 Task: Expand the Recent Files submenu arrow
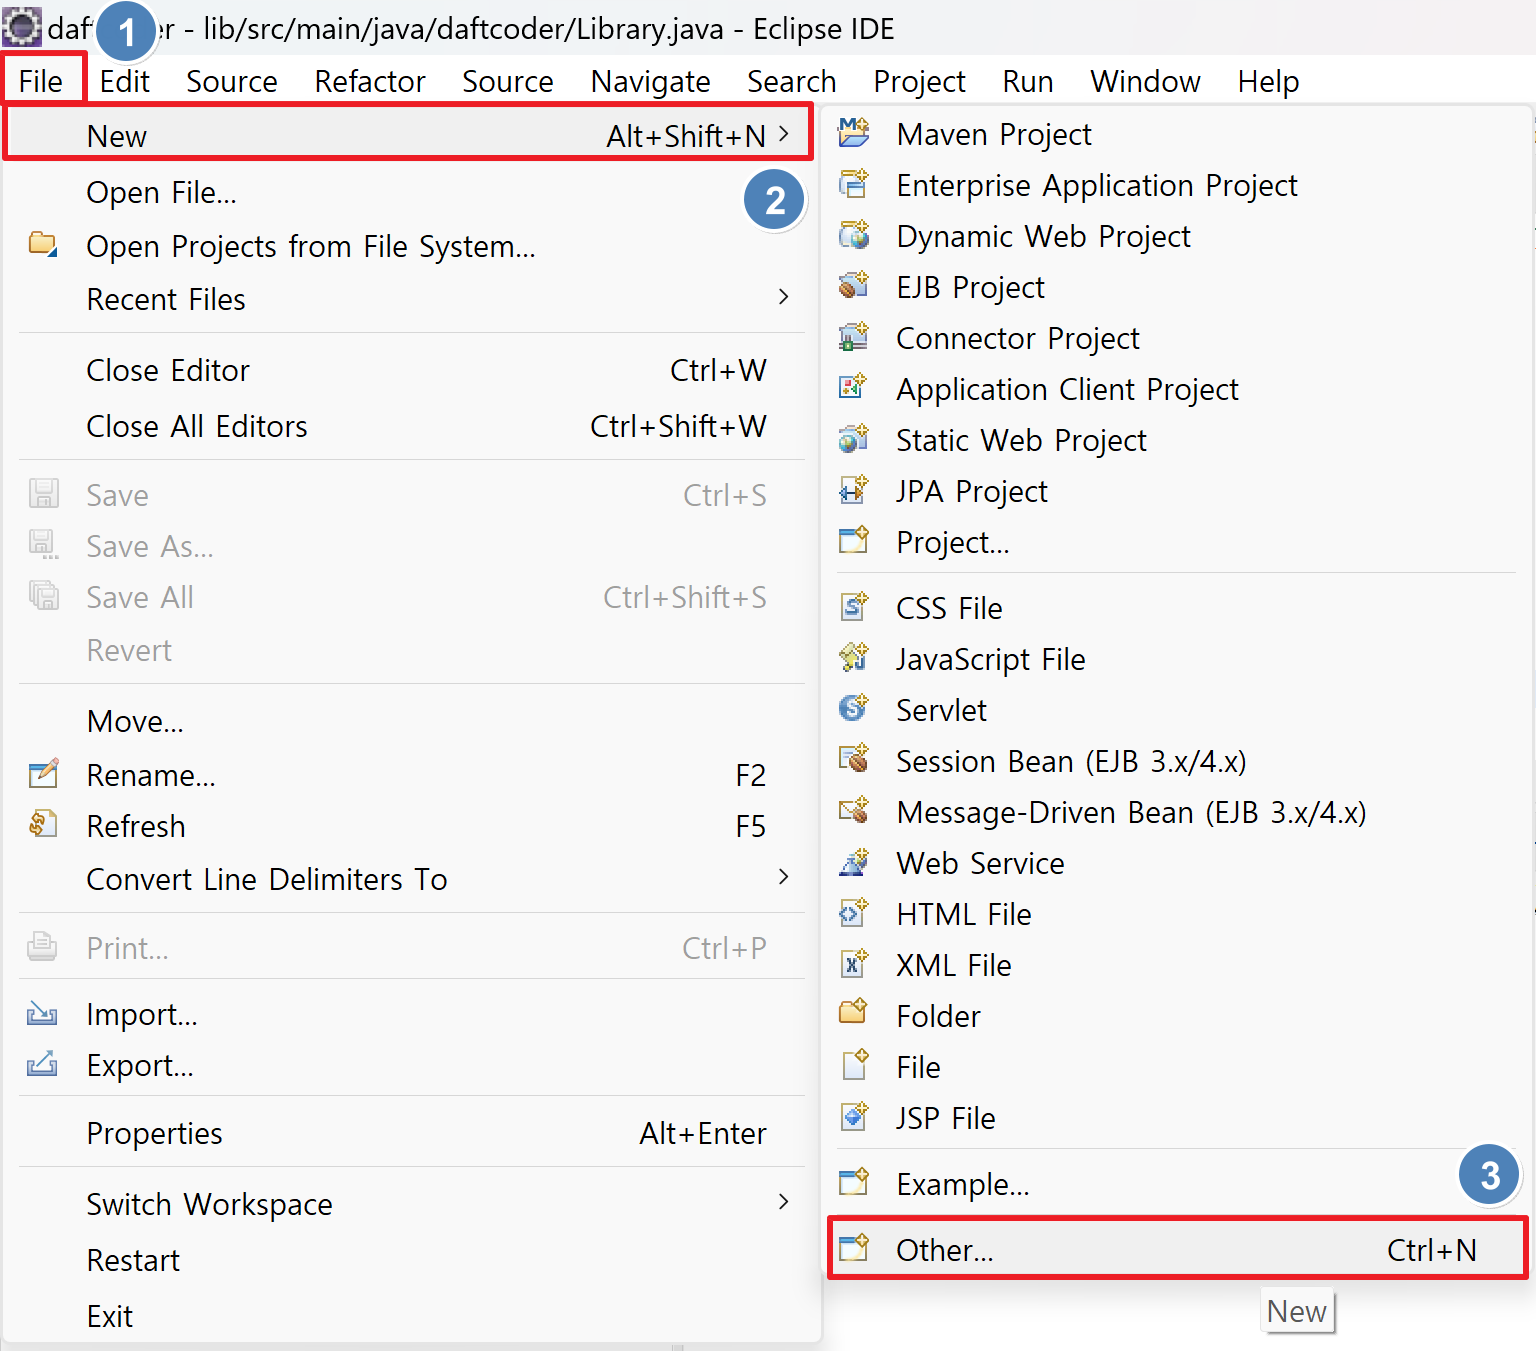pyautogui.click(x=783, y=297)
